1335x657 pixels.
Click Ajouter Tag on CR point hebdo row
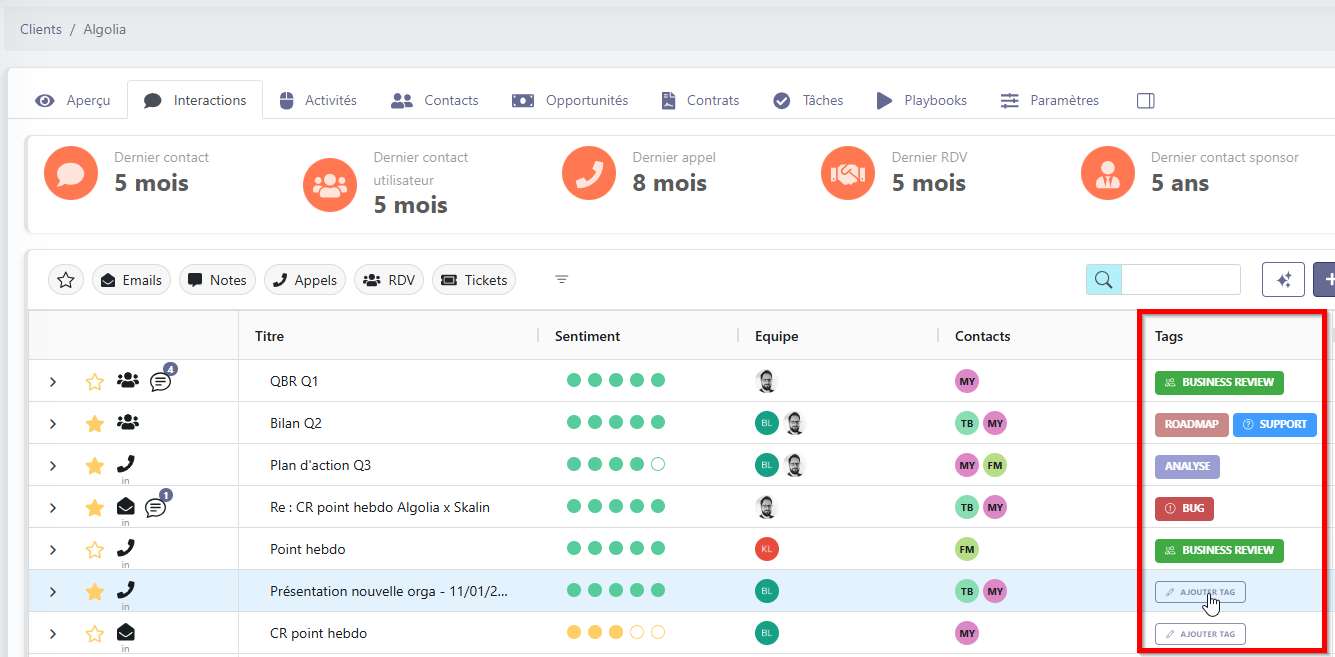tap(1200, 633)
